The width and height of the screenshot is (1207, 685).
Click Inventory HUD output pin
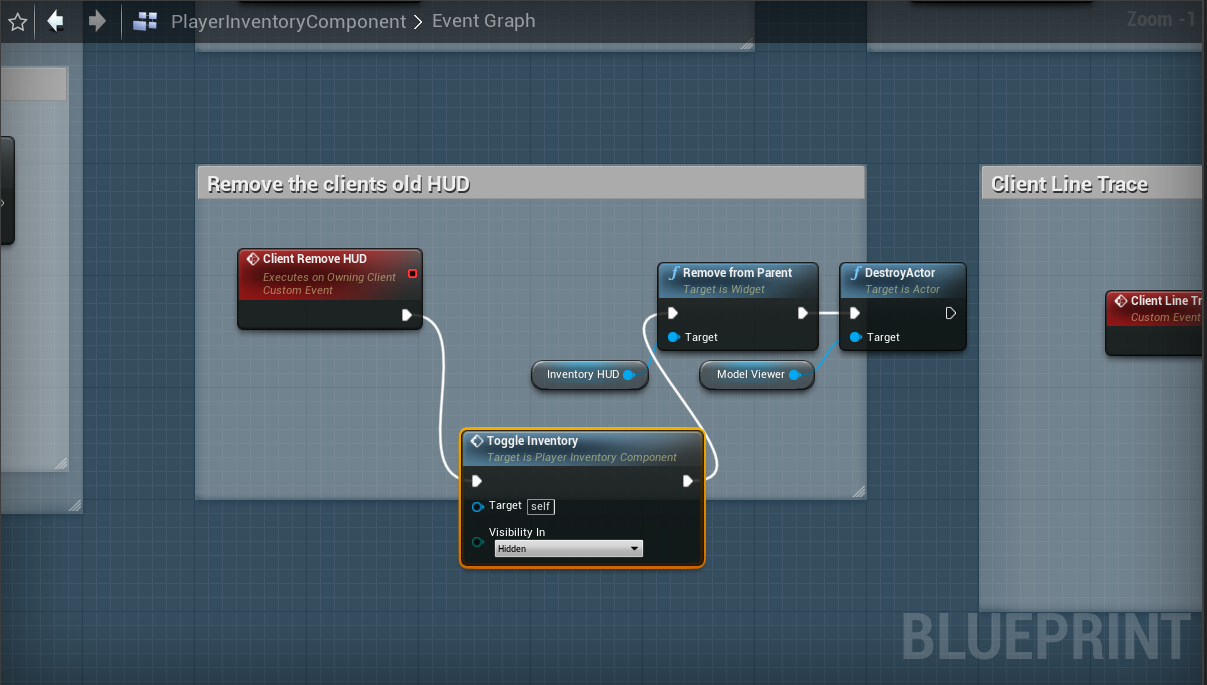[x=630, y=375]
